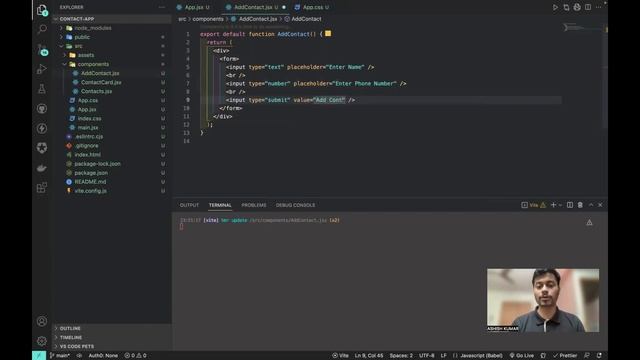This screenshot has width=640, height=360.
Task: Click the components breadcrumb segment
Action: [x=208, y=19]
